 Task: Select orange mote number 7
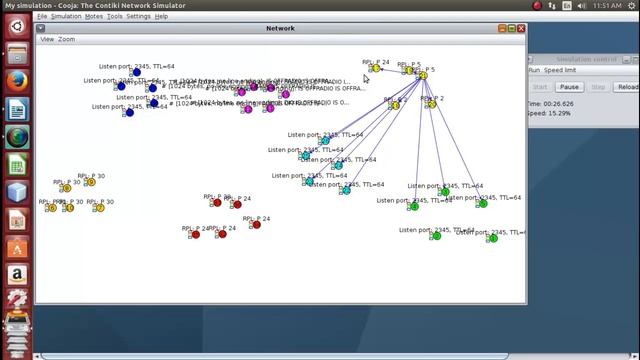click(100, 208)
